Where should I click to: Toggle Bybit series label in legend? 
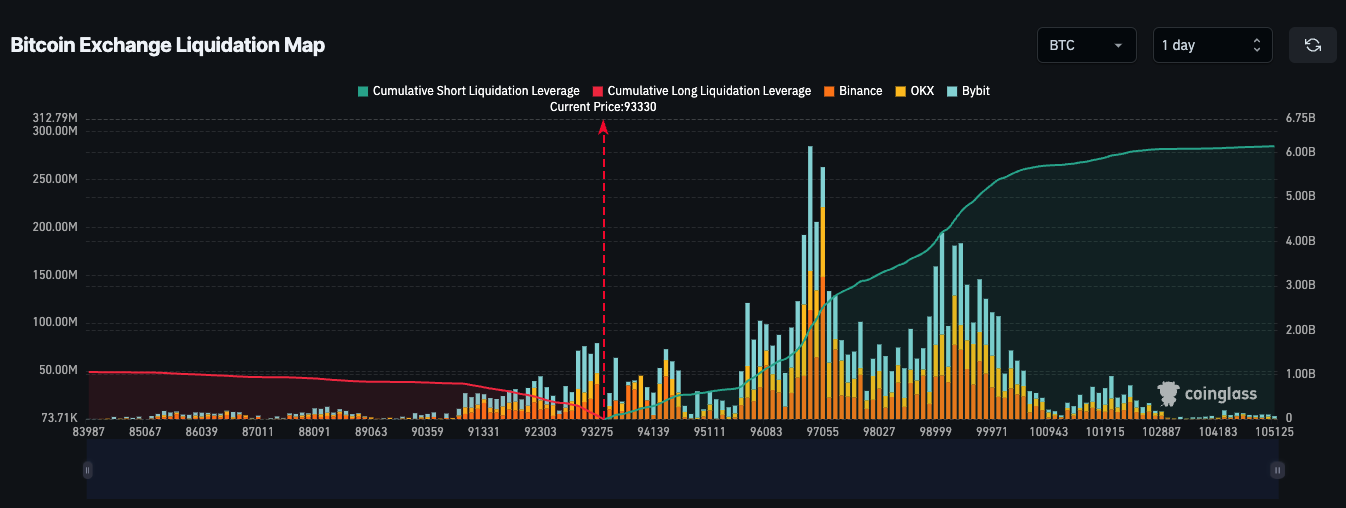point(976,91)
